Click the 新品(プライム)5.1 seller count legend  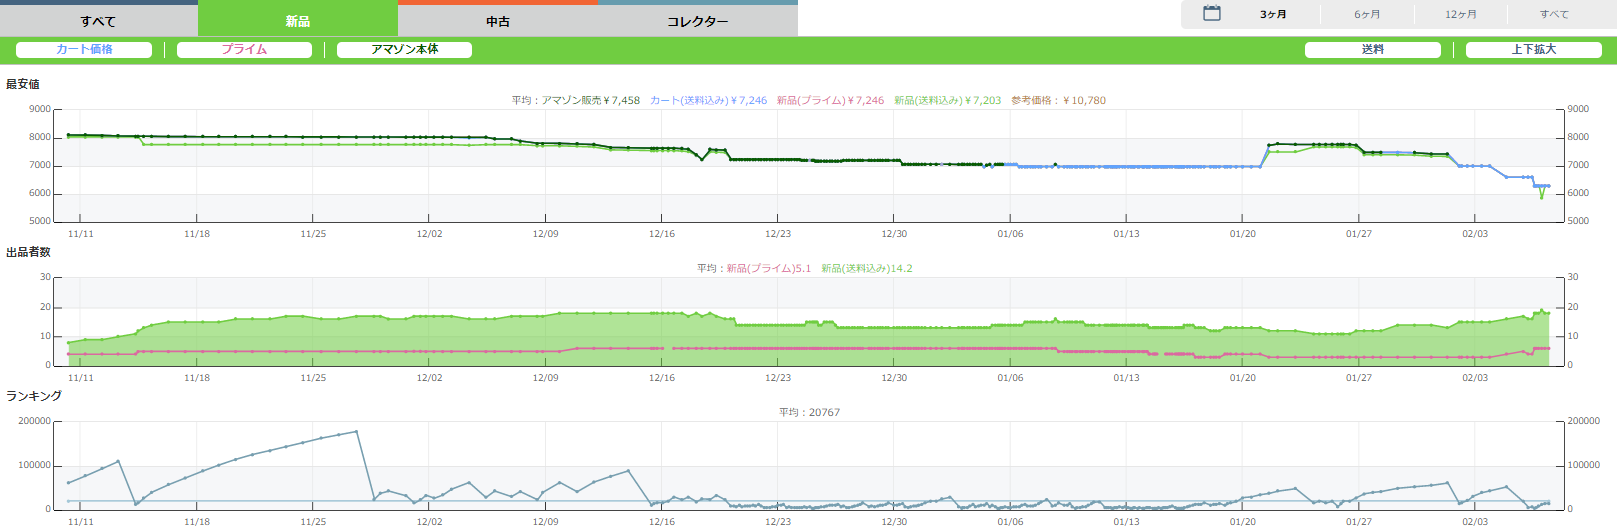768,269
